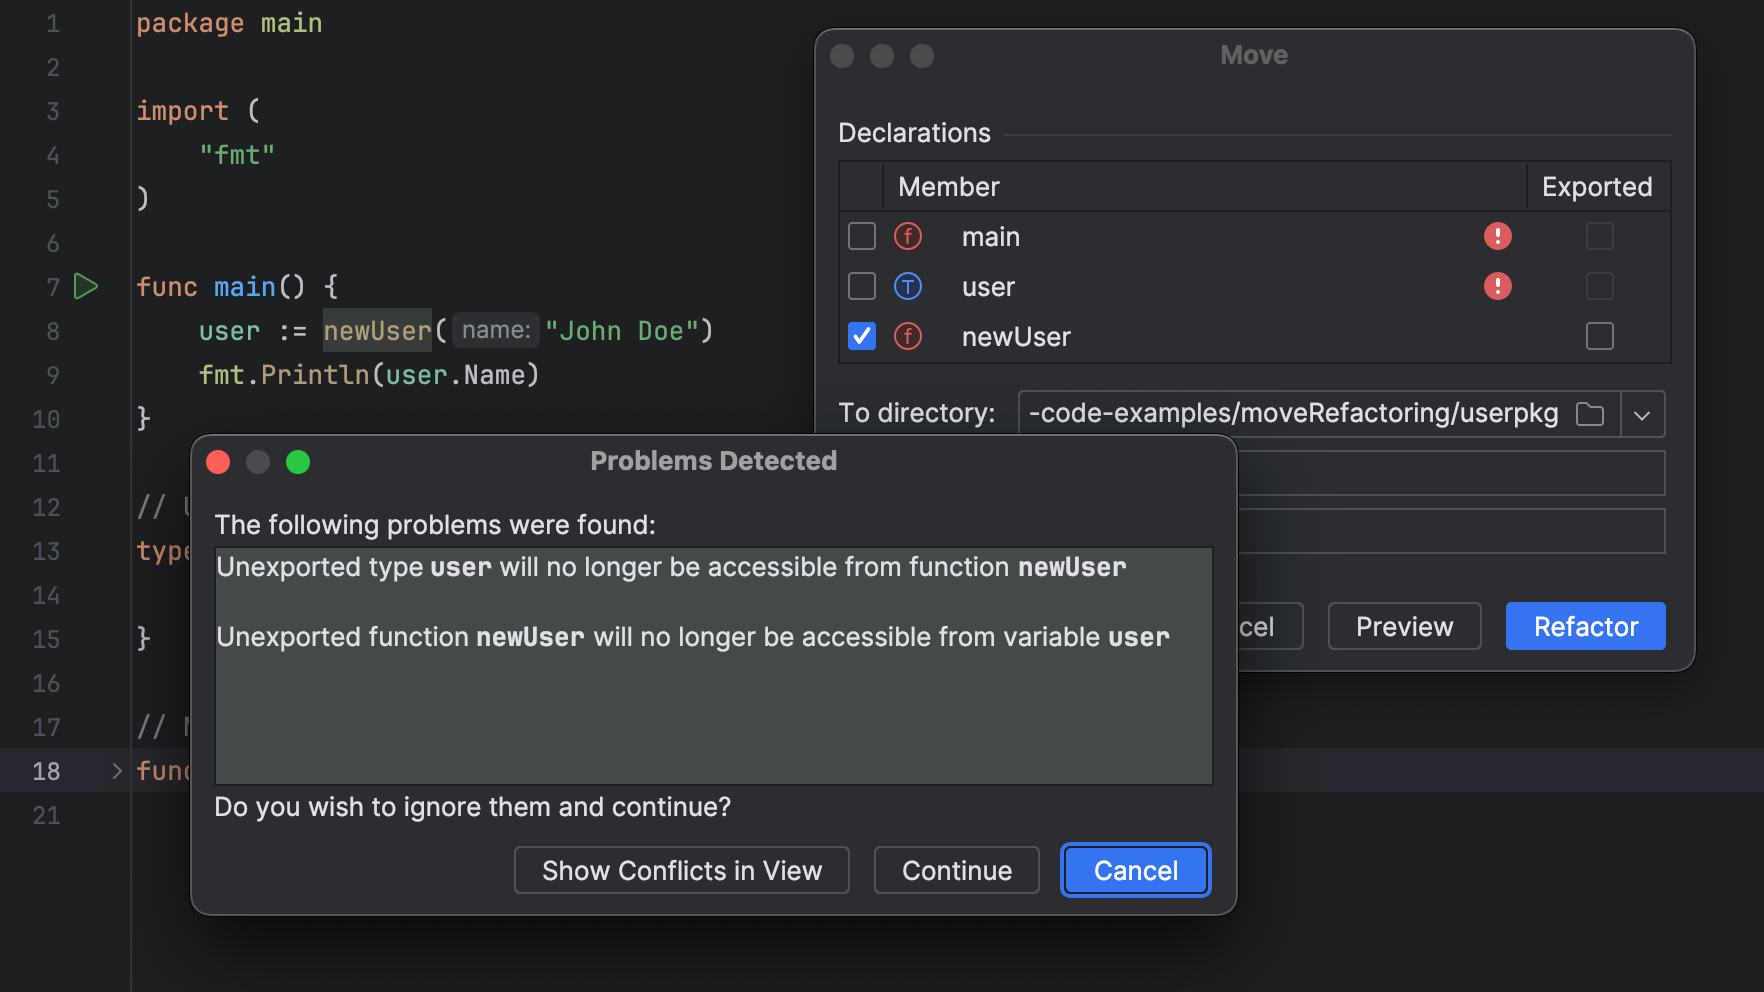Viewport: 1764px width, 992px height.
Task: Click the highlighted newUser call in editor
Action: [376, 330]
